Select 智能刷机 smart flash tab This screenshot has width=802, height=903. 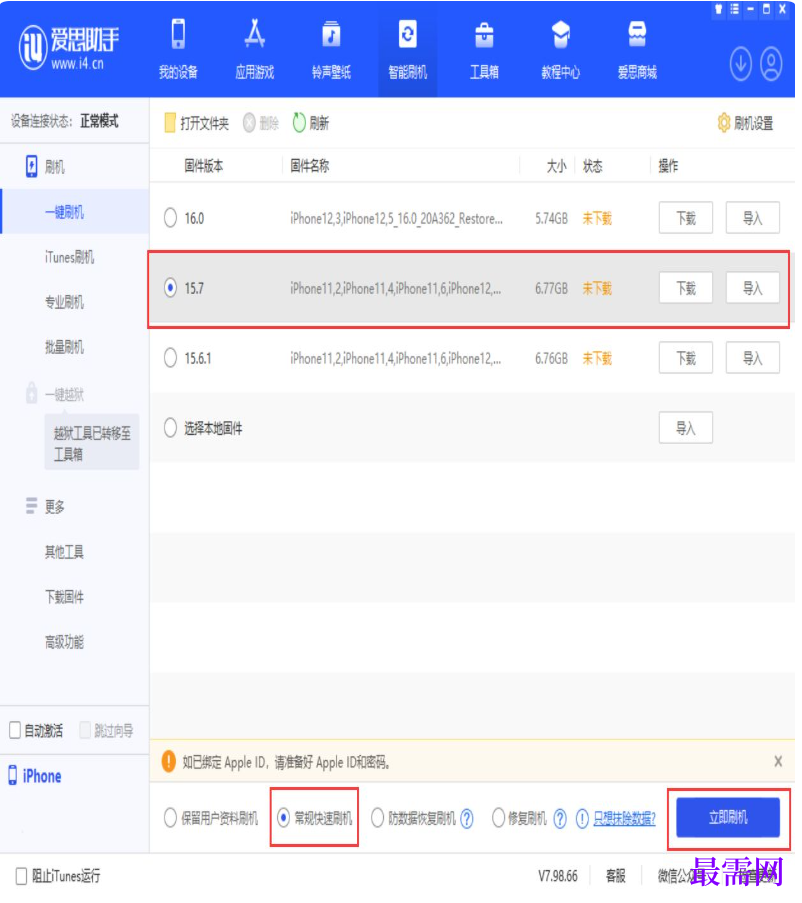coord(408,48)
